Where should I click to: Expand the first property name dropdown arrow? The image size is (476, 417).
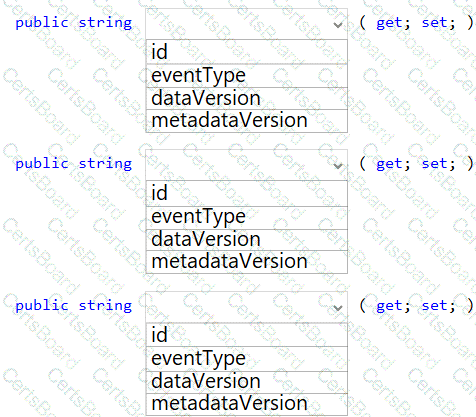[x=338, y=25]
